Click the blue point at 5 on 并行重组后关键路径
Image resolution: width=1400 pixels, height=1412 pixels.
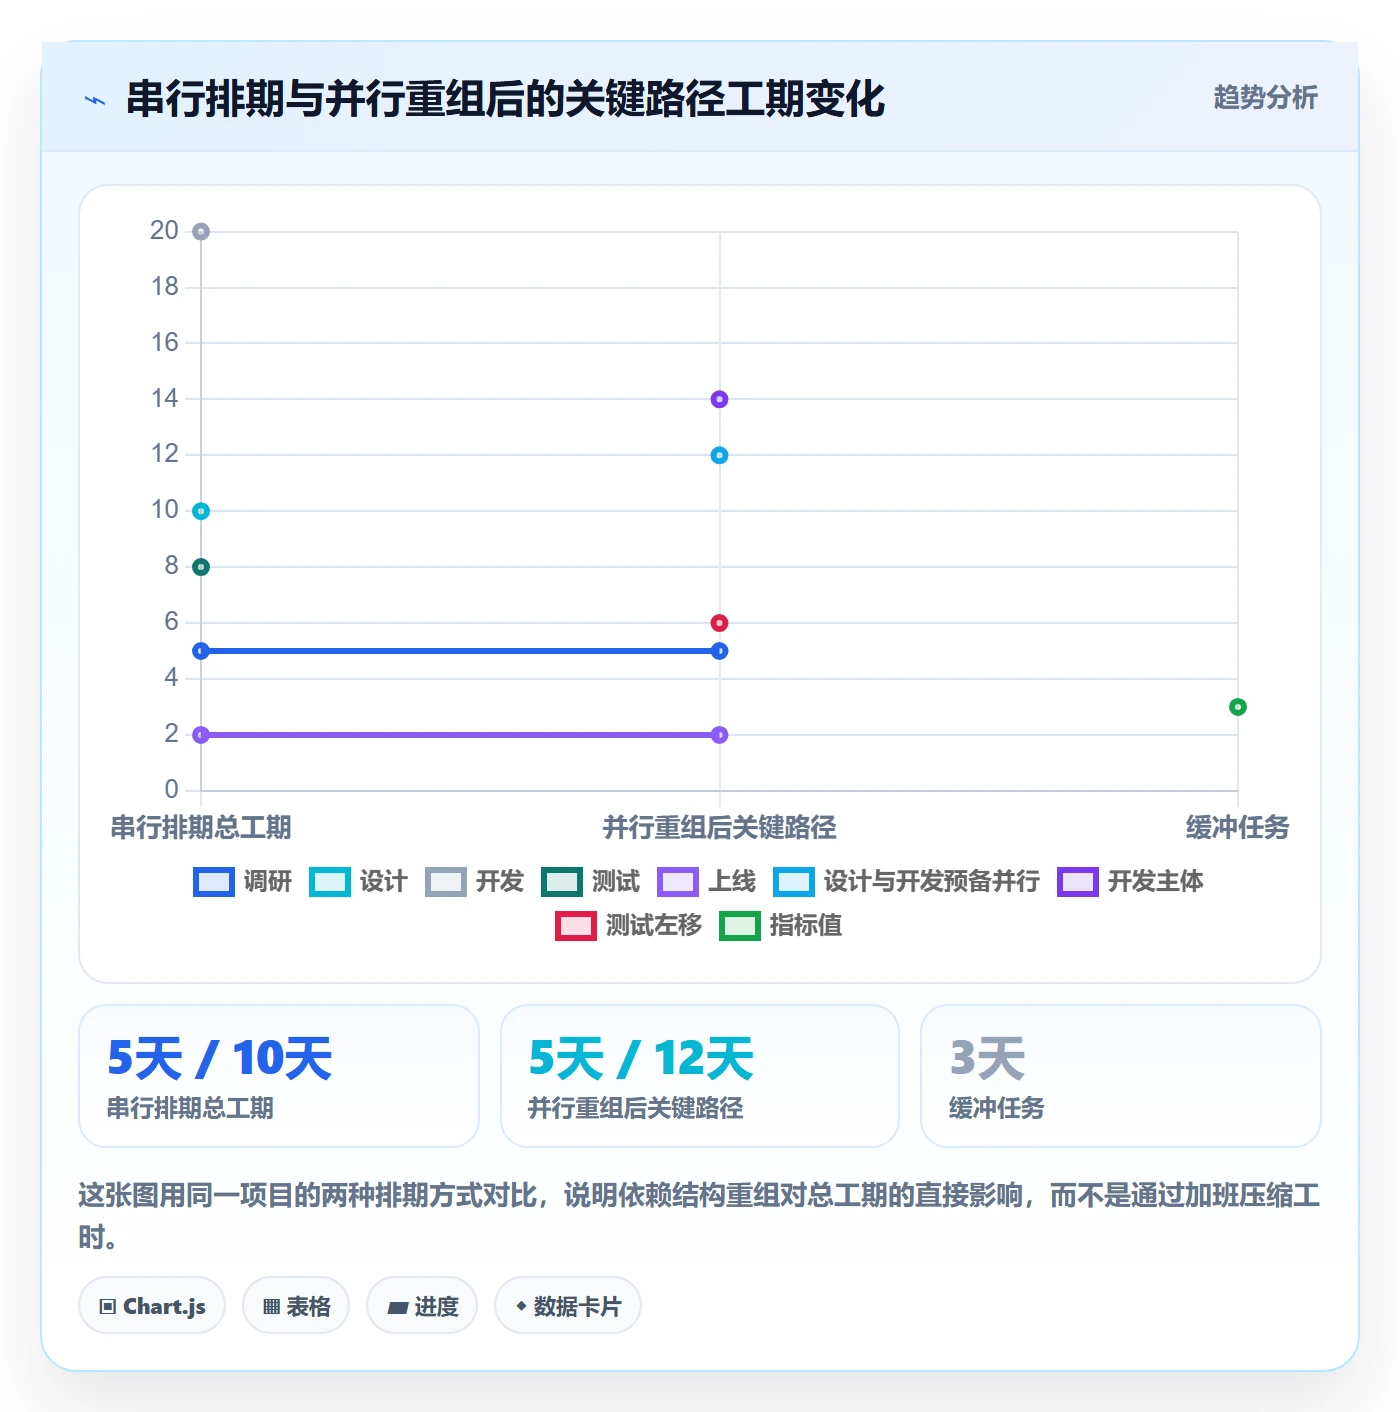(719, 651)
